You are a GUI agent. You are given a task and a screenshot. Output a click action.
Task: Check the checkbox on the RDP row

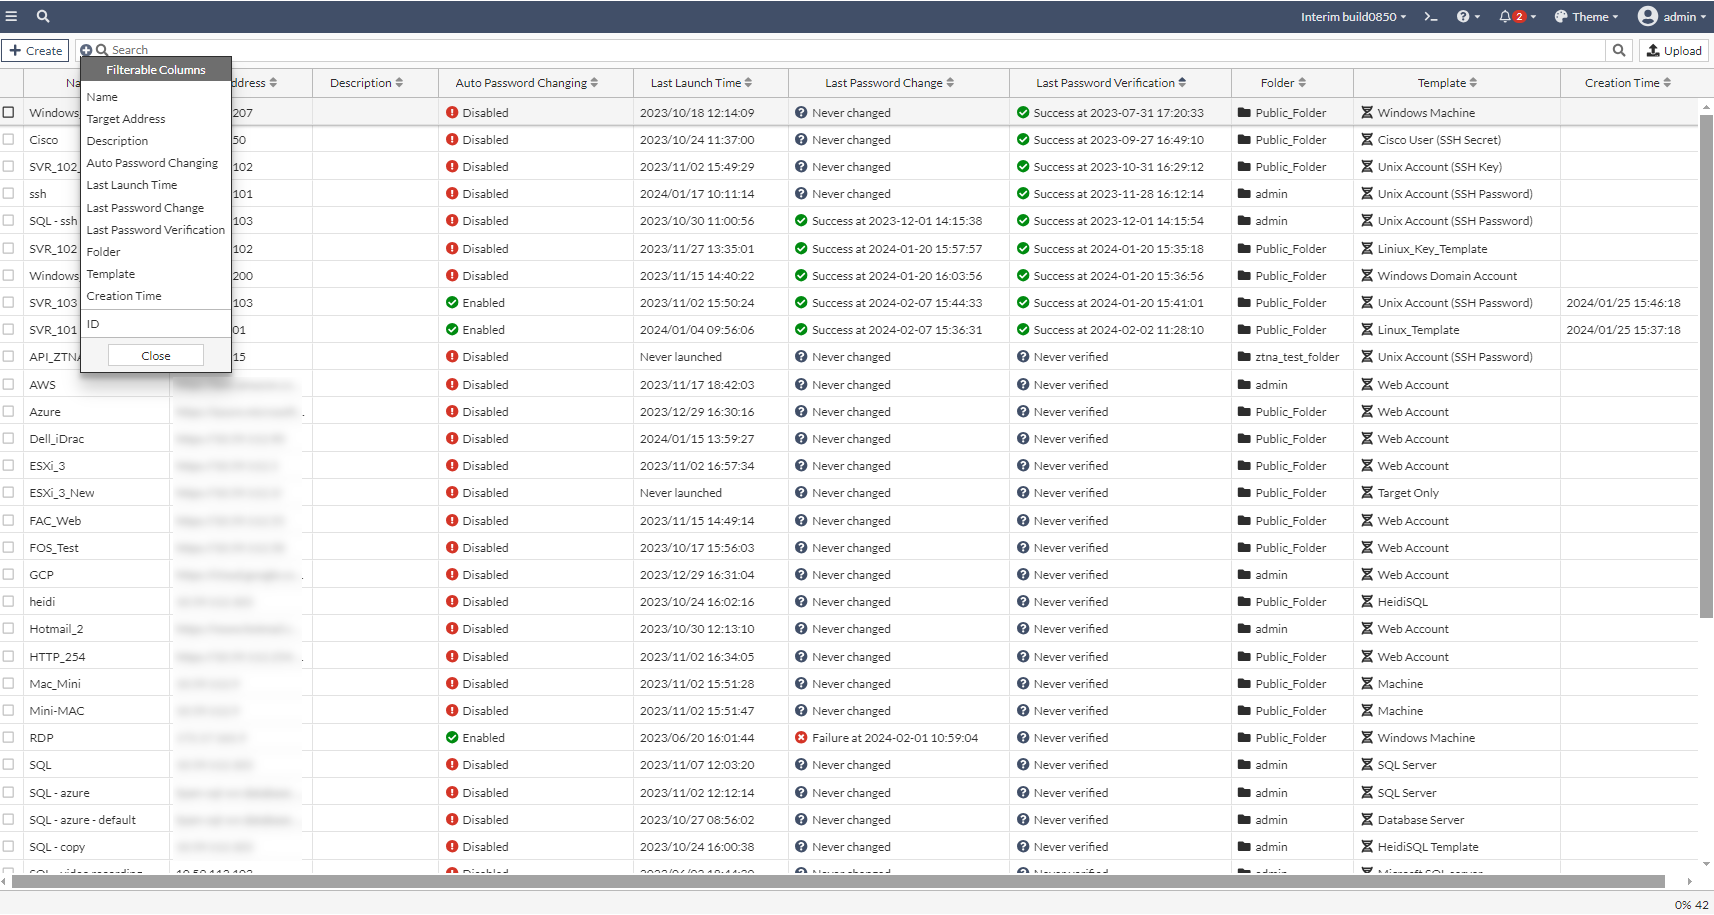click(8, 737)
